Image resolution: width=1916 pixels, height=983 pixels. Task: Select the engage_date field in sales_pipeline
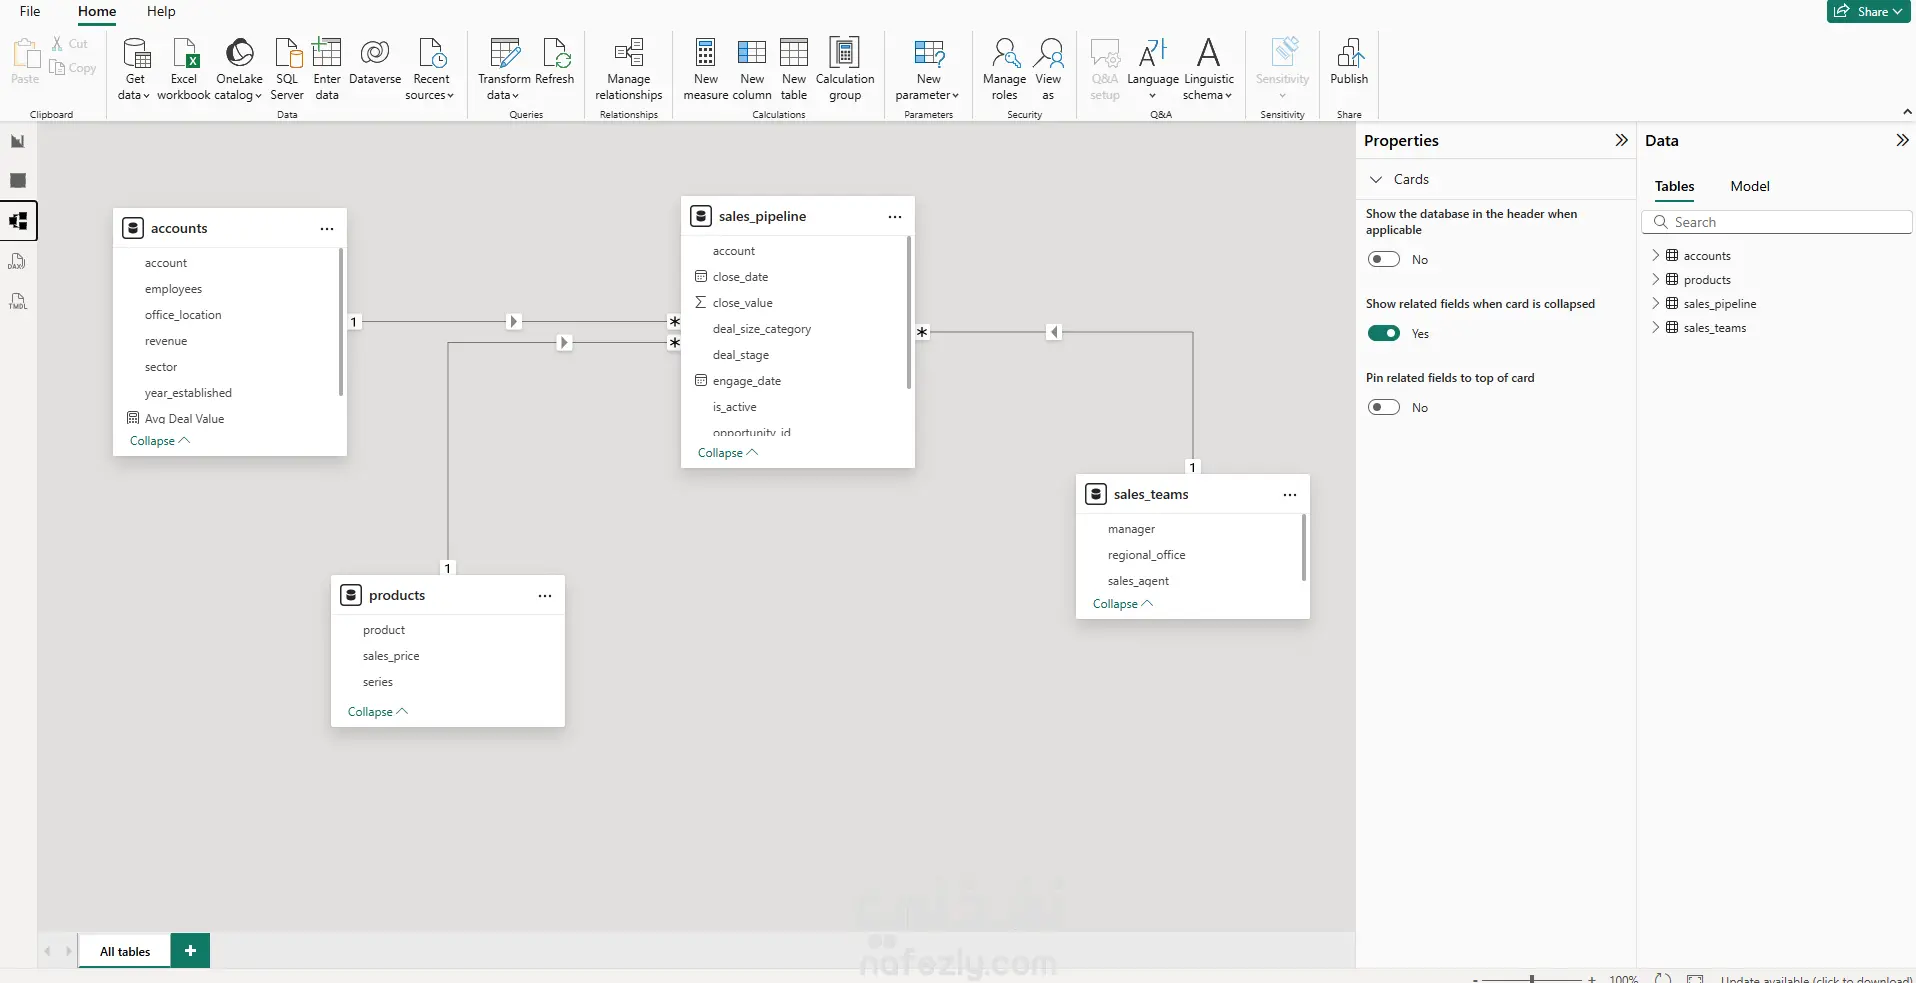(x=746, y=381)
